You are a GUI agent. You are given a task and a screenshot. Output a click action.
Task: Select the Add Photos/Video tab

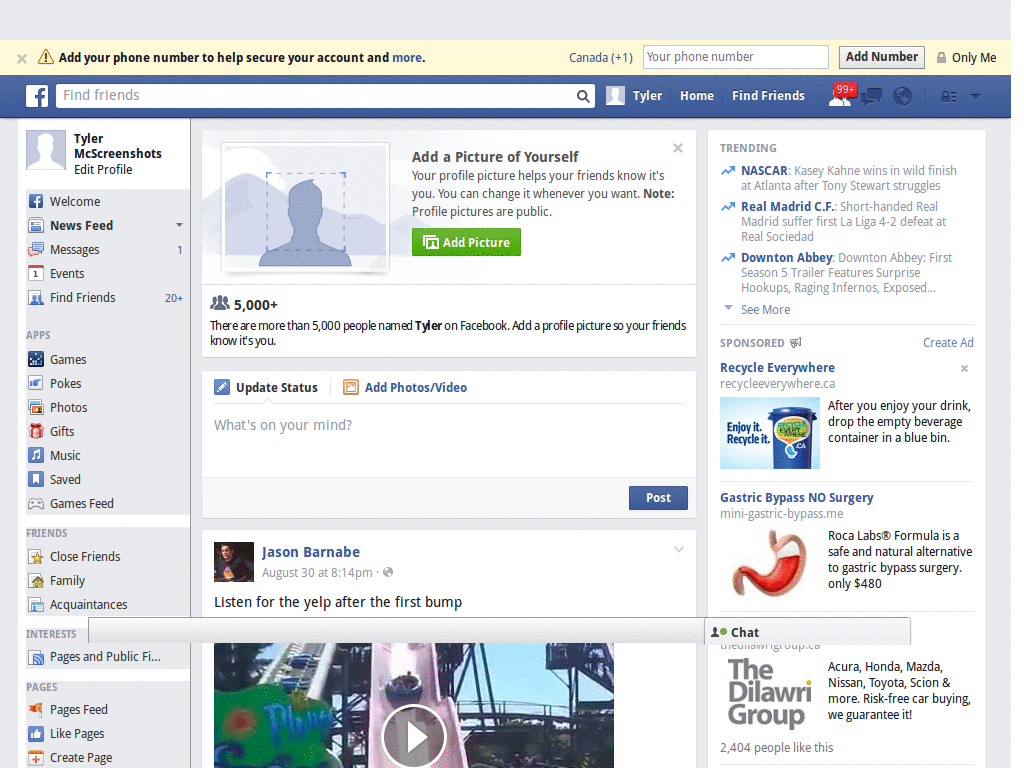point(405,388)
